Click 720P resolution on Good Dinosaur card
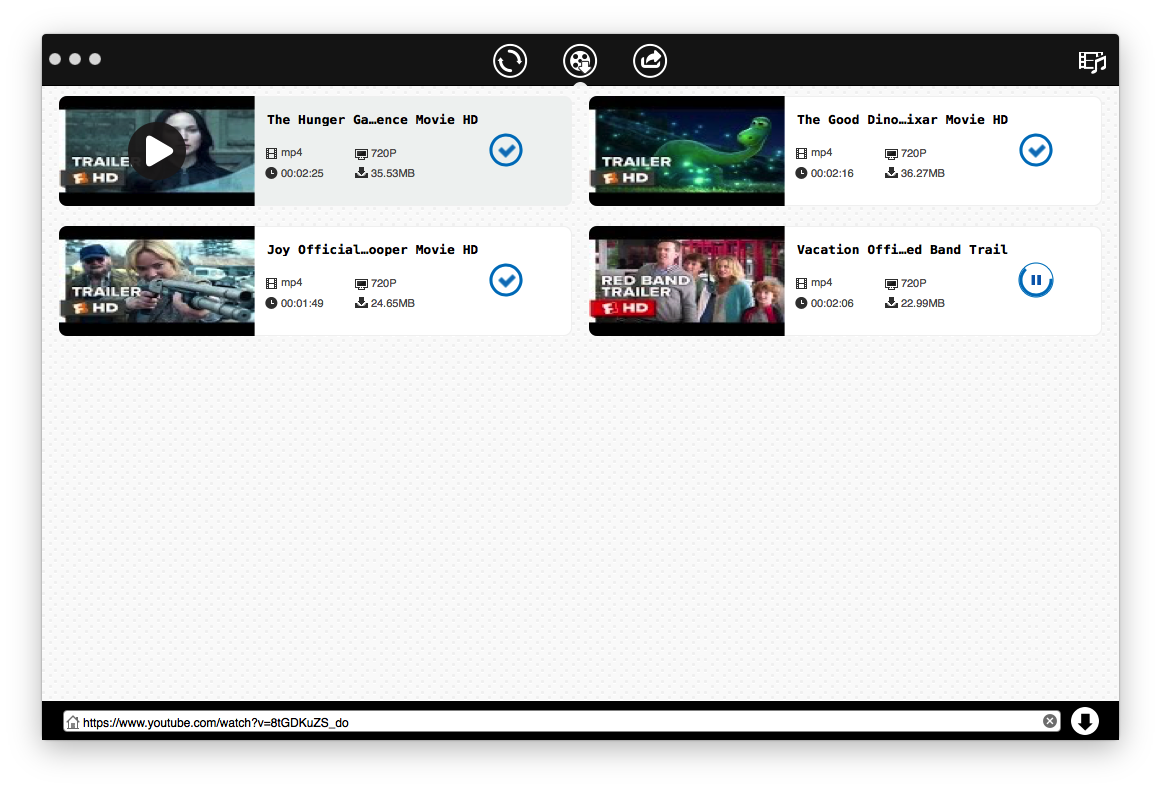 point(914,153)
